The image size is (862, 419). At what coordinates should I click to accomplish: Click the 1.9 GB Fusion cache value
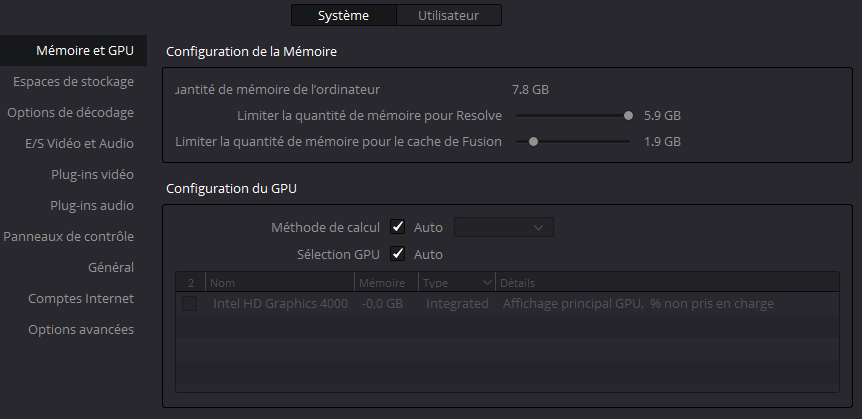(662, 141)
